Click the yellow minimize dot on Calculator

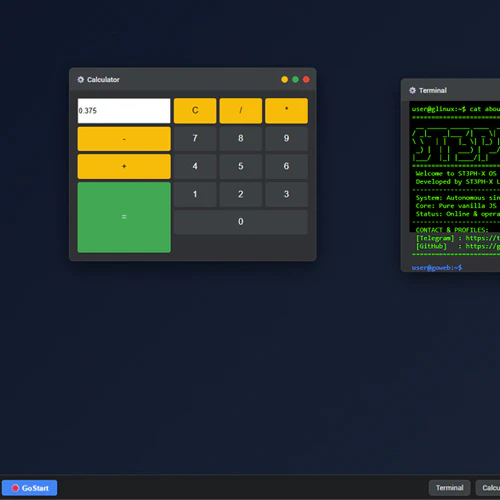pyautogui.click(x=284, y=79)
